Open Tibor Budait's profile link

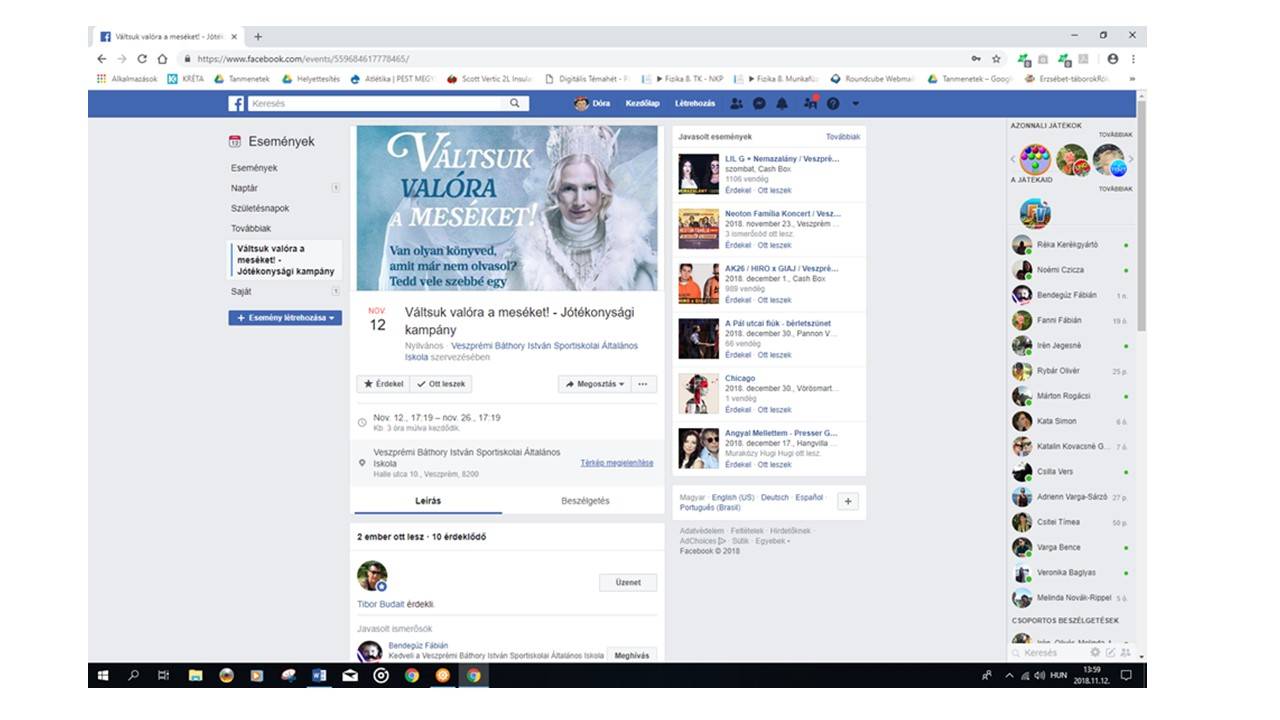[381, 604]
